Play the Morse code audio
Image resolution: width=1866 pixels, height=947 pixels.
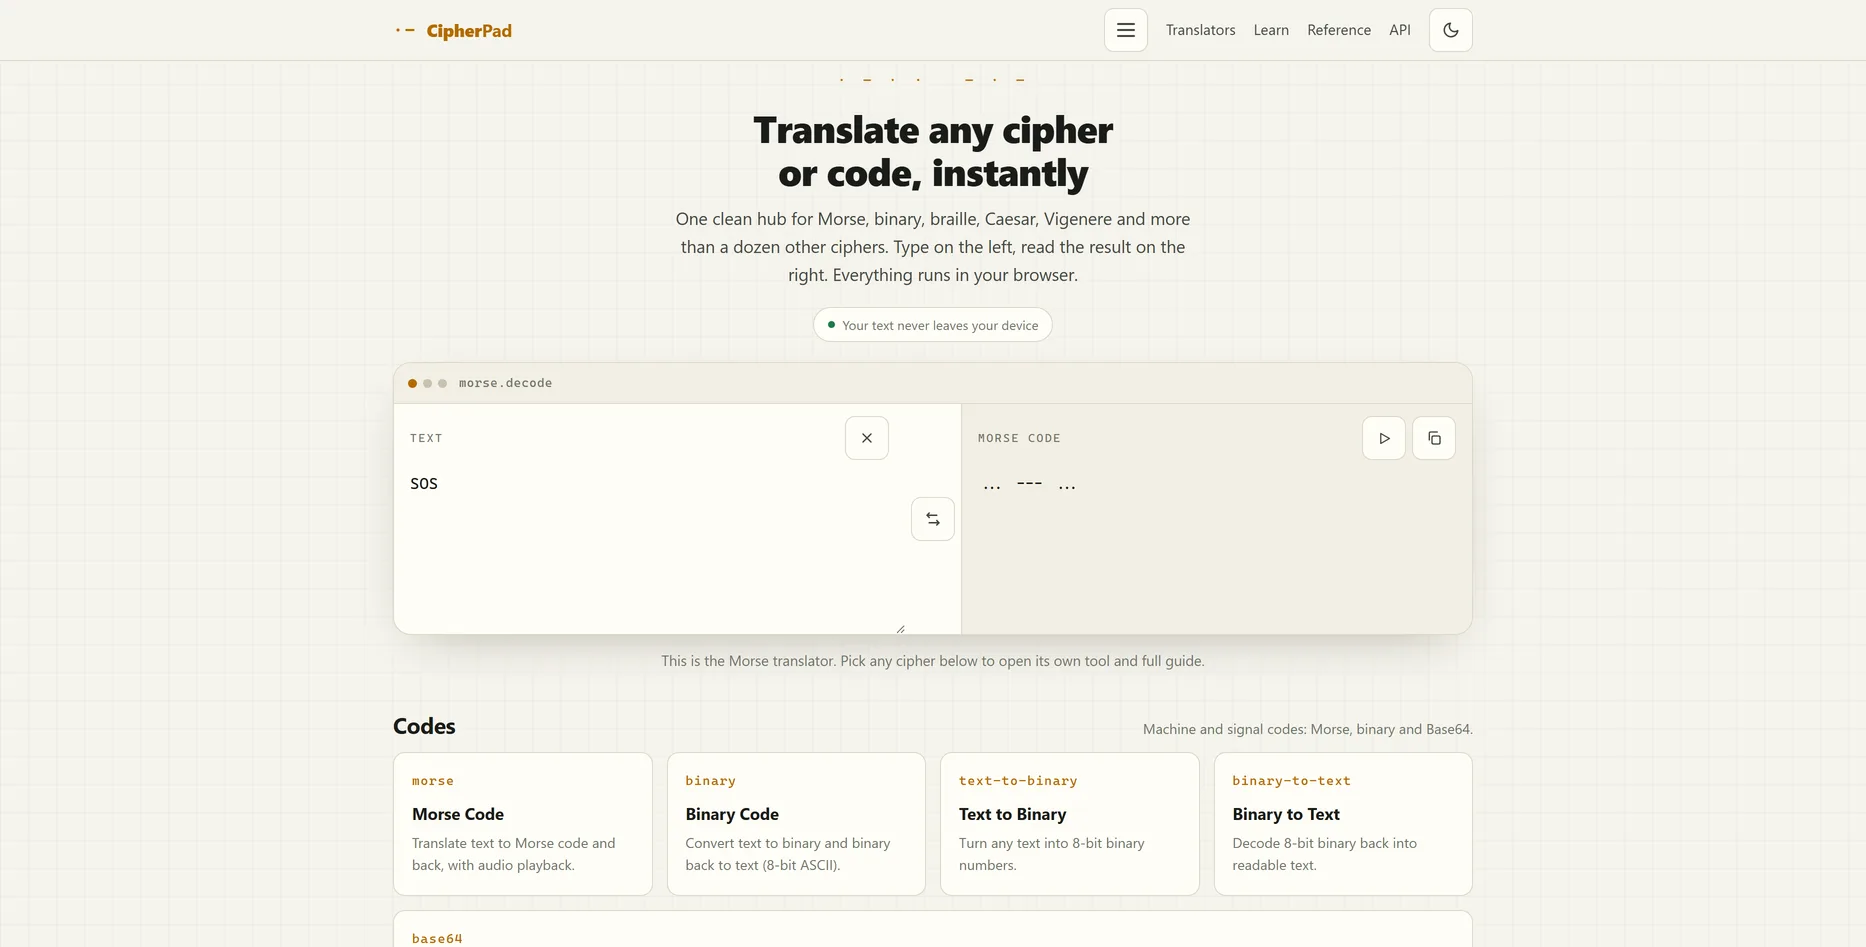pos(1384,438)
